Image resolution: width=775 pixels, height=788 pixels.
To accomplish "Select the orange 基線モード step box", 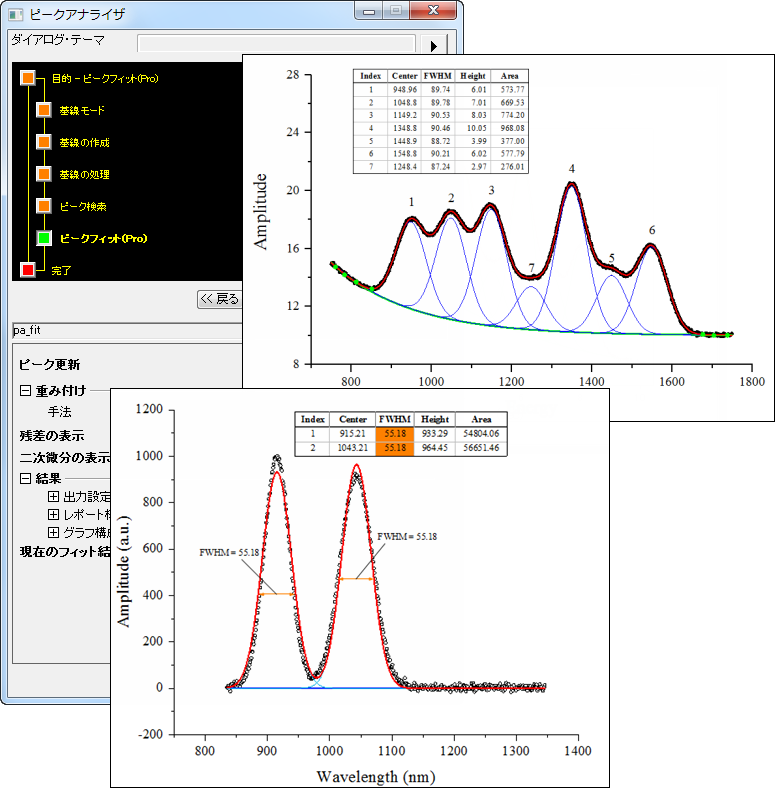I will click(44, 110).
